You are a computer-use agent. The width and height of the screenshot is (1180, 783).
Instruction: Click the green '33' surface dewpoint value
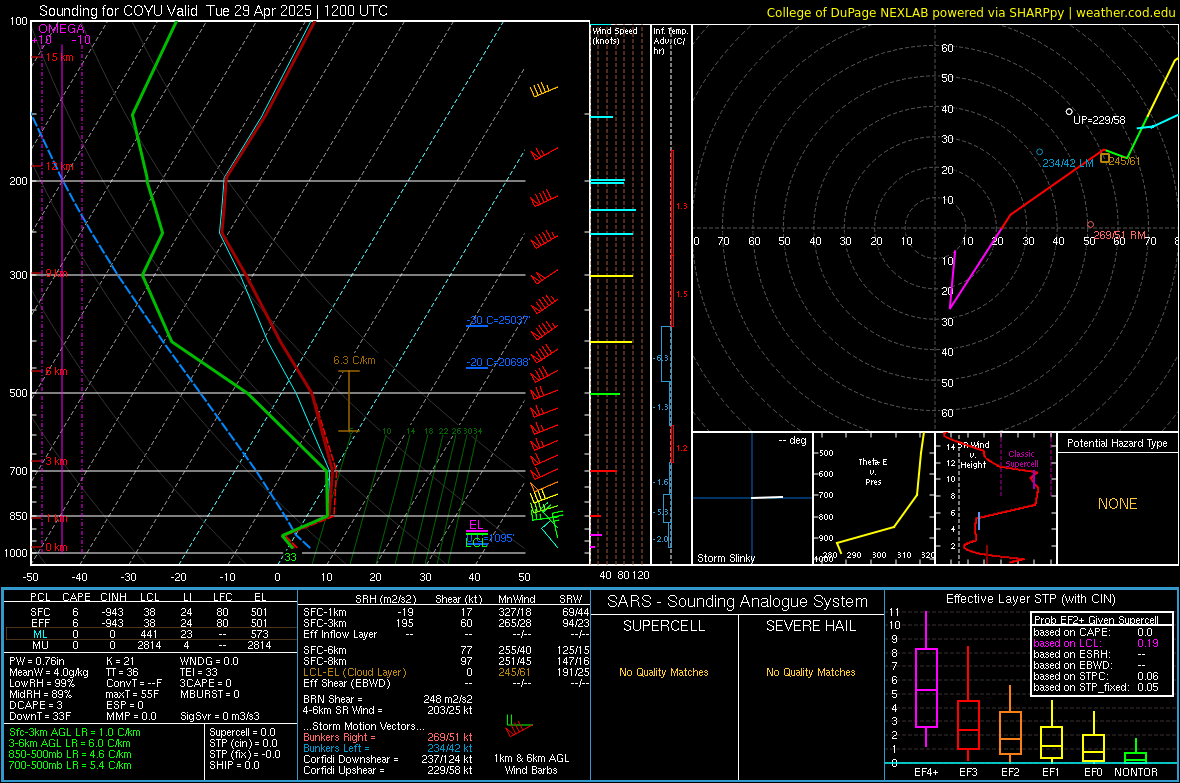click(x=290, y=557)
